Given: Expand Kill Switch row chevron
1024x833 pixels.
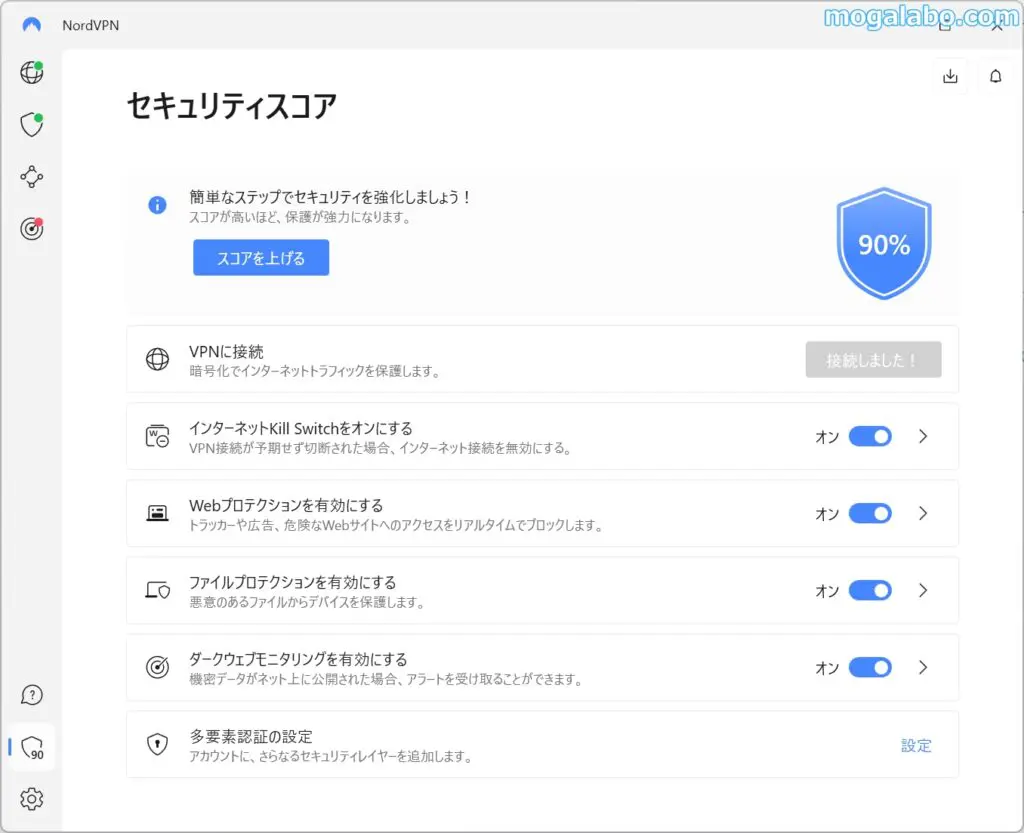Looking at the screenshot, I should pyautogui.click(x=923, y=436).
